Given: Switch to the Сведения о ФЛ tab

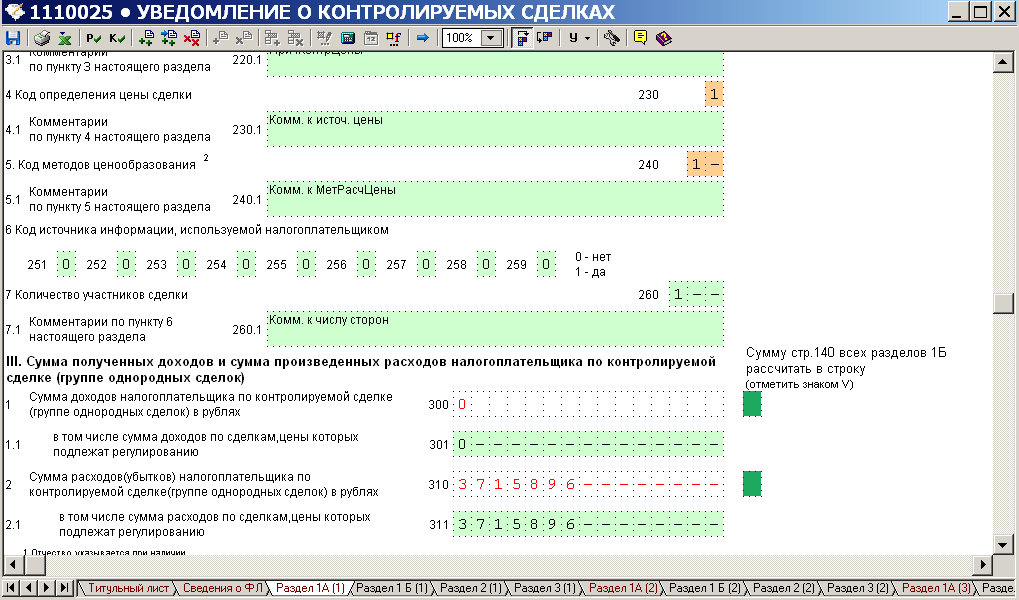Looking at the screenshot, I should click(222, 588).
